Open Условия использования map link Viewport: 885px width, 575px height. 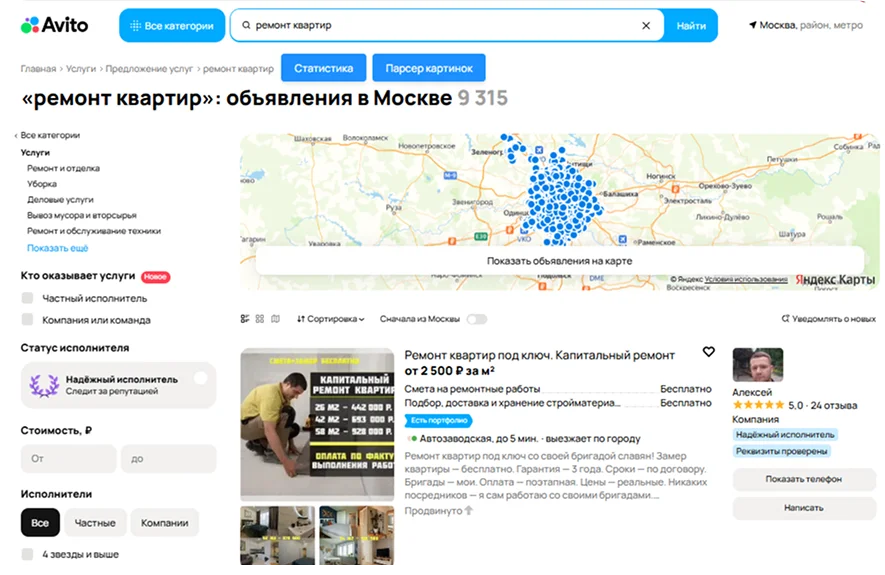tap(746, 279)
